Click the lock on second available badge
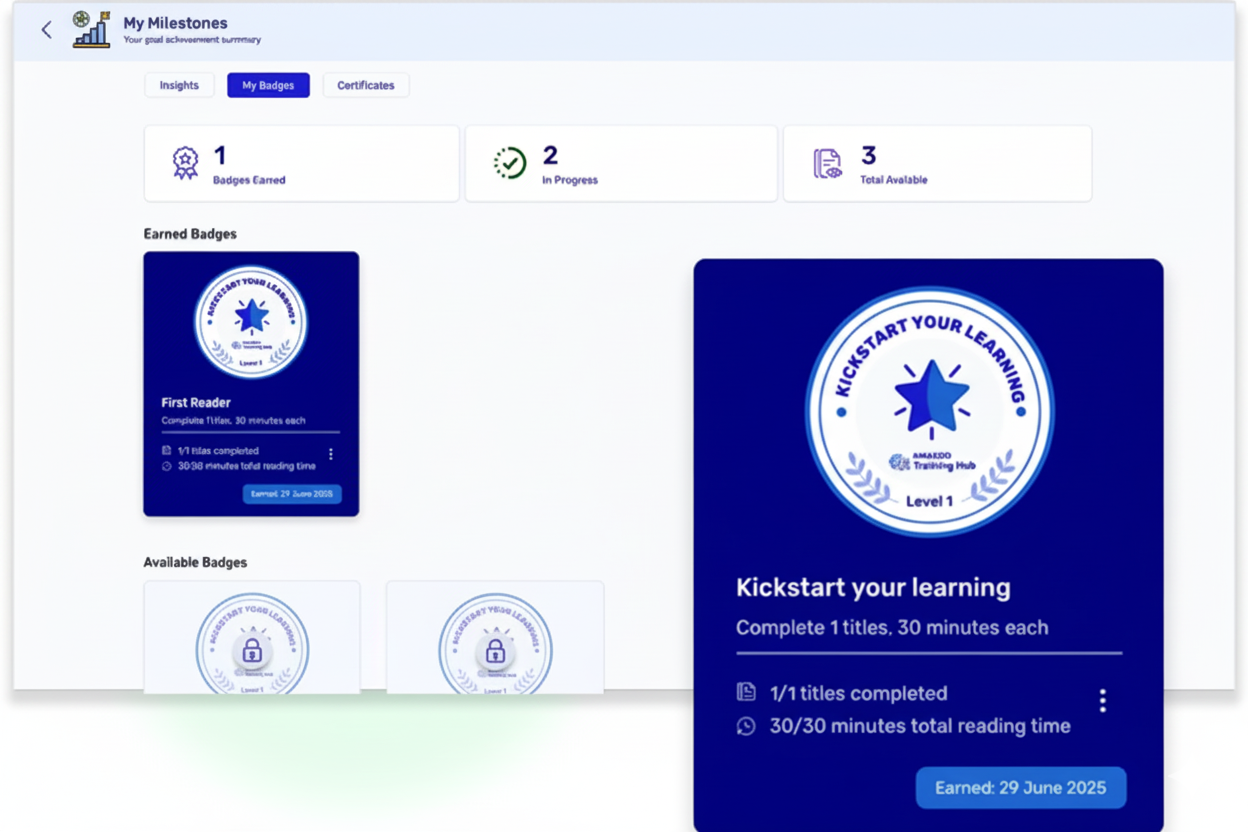Image resolution: width=1248 pixels, height=832 pixels. (x=495, y=653)
